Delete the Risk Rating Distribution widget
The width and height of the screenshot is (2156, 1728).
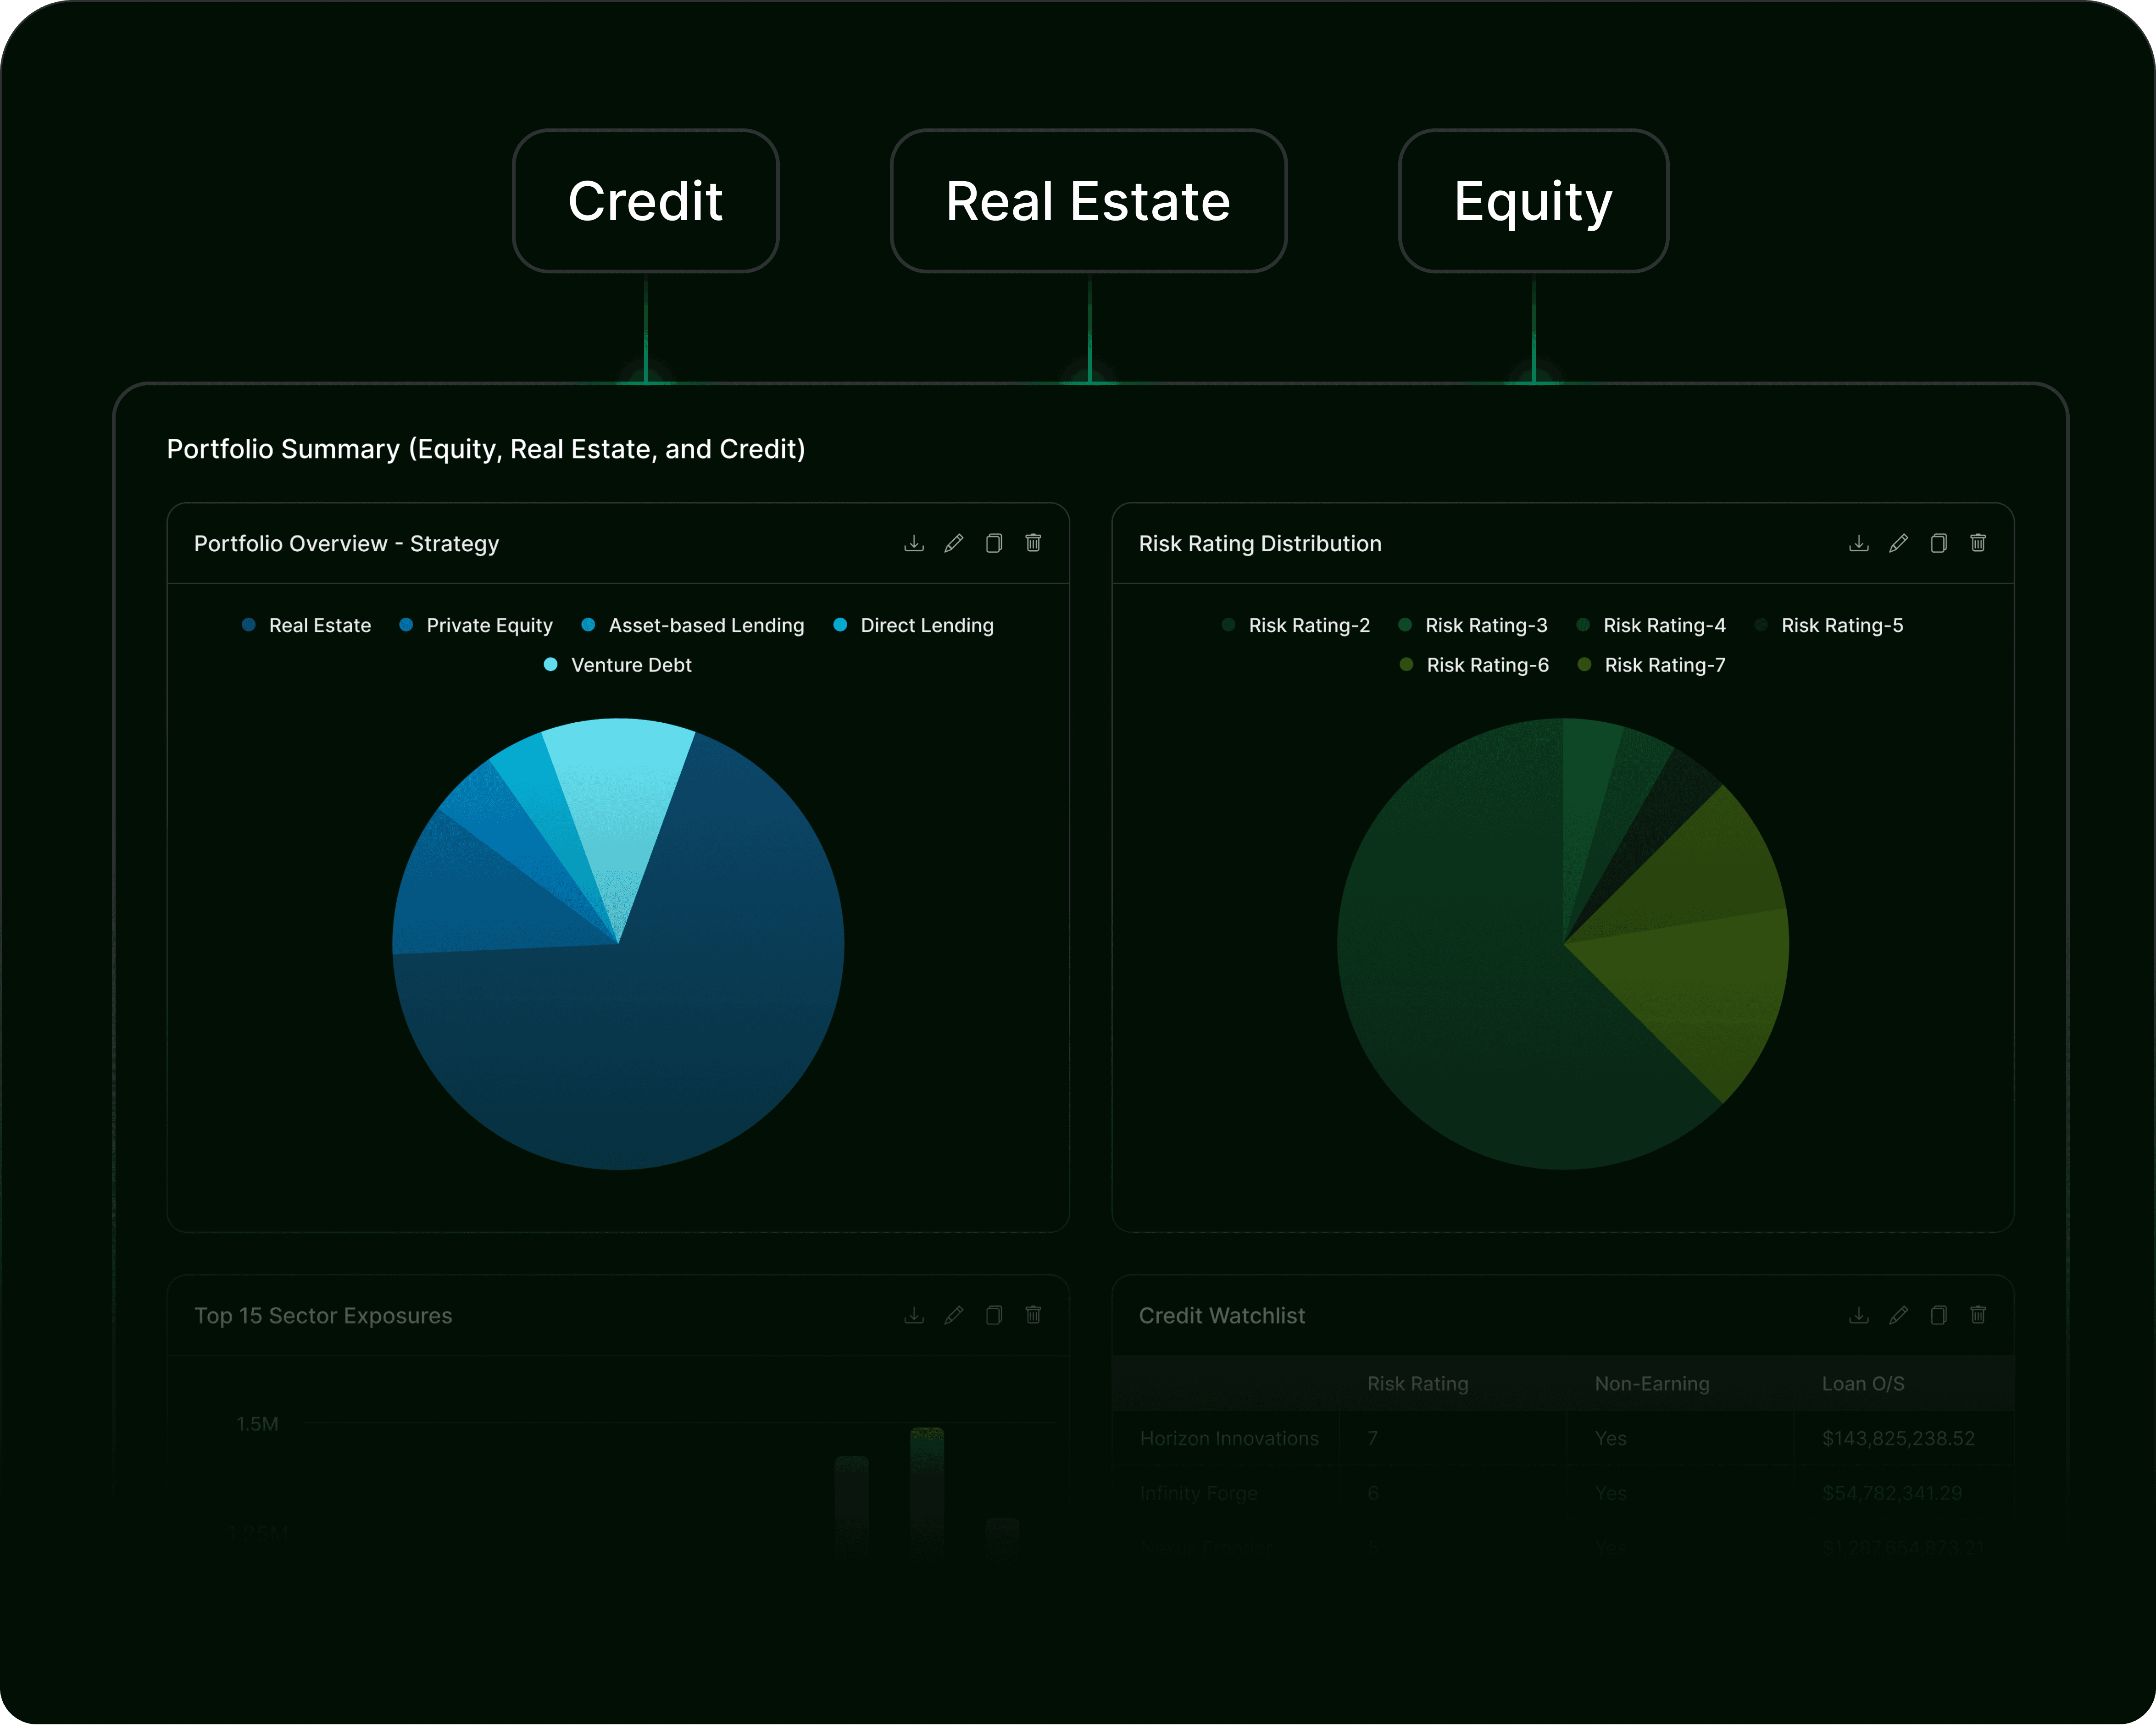tap(1978, 543)
